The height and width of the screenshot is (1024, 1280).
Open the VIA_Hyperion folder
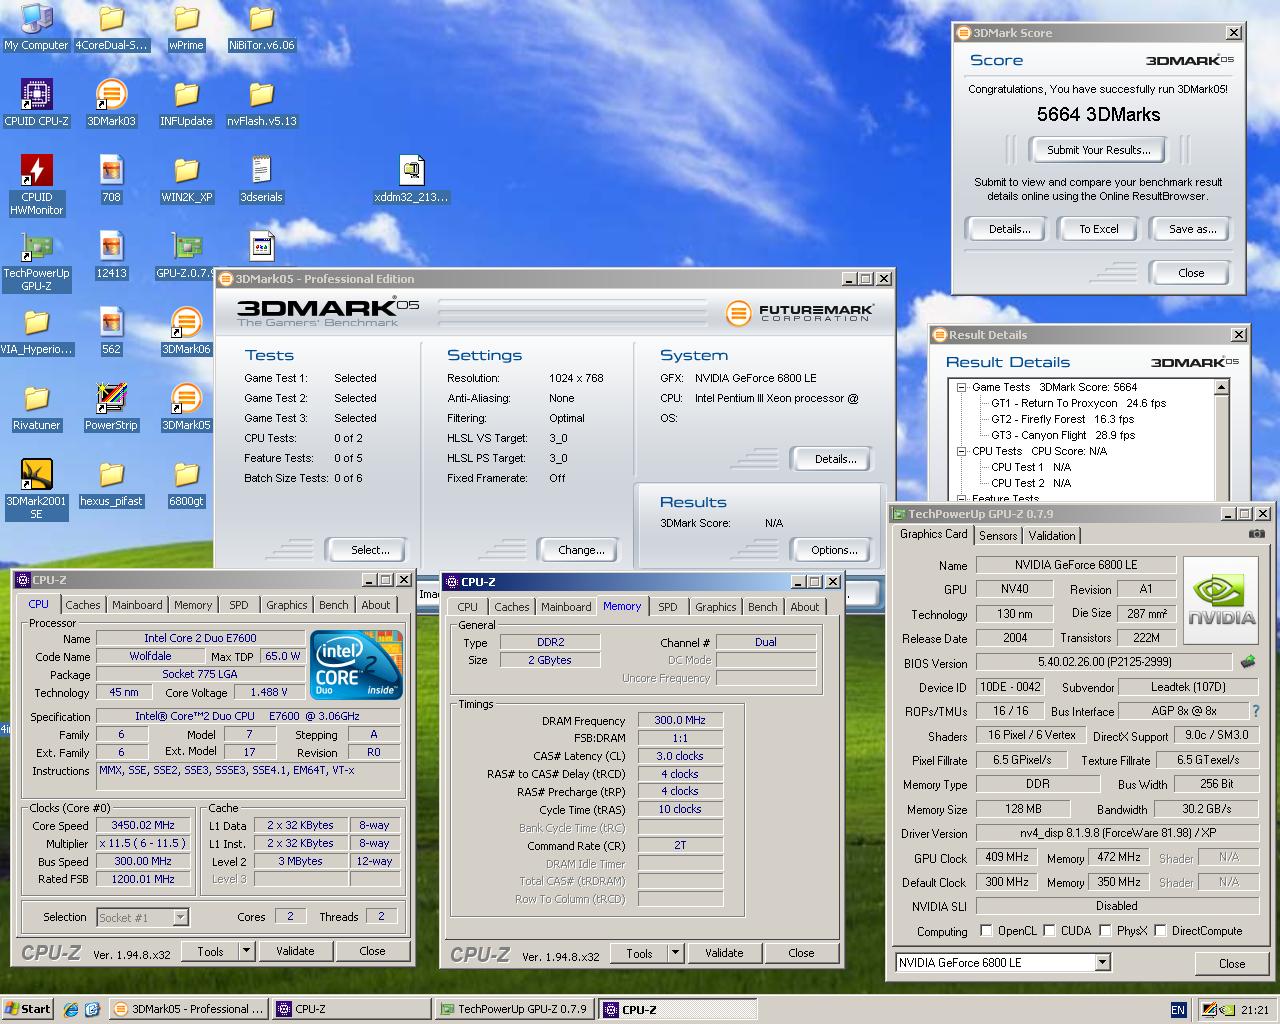pos(36,331)
